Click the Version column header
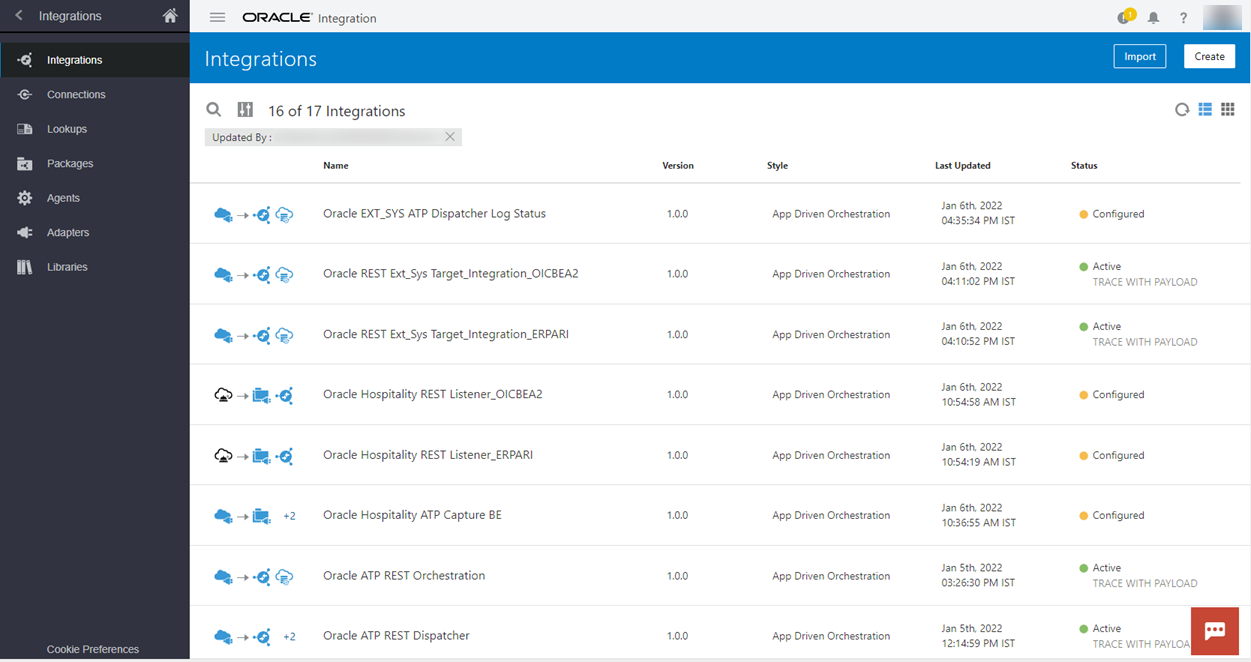The height and width of the screenshot is (662, 1251). 678,166
